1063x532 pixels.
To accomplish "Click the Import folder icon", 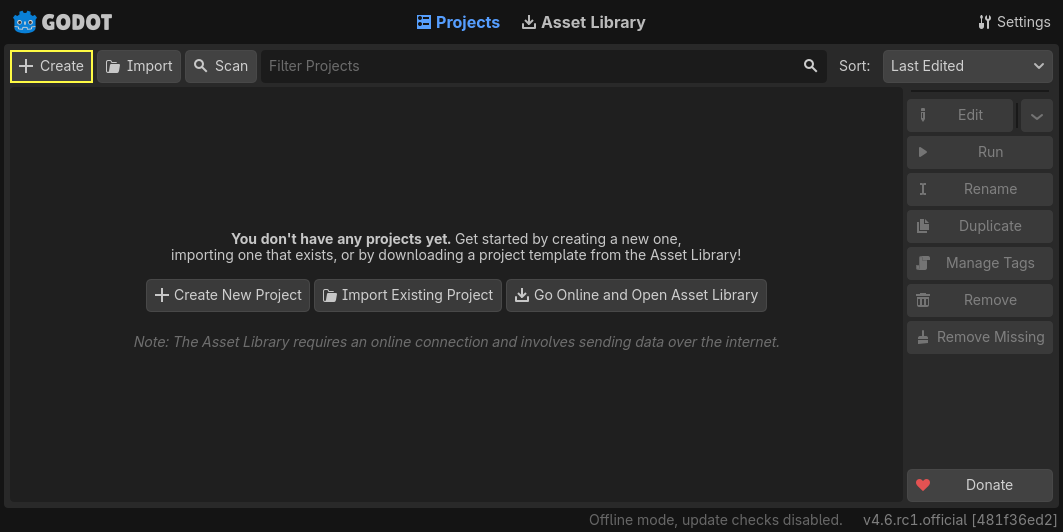I will (x=114, y=66).
